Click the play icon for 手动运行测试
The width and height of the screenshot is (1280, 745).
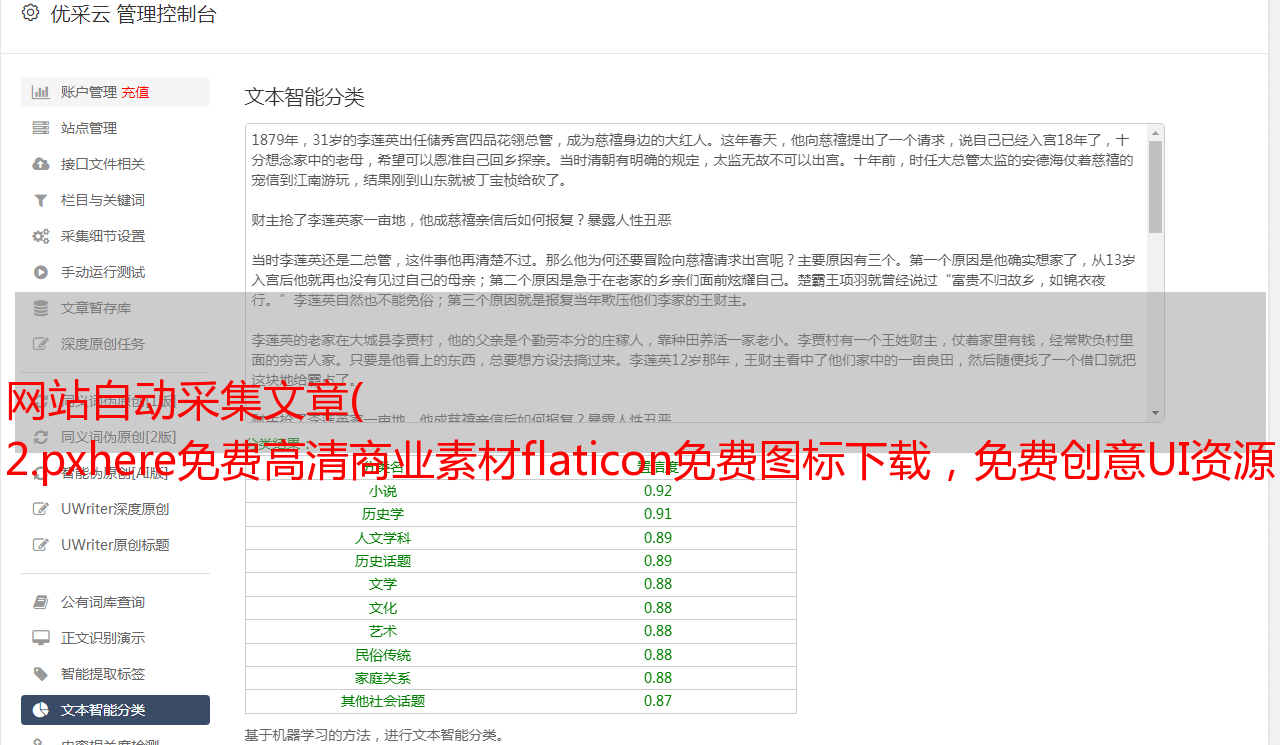pyautogui.click(x=41, y=272)
